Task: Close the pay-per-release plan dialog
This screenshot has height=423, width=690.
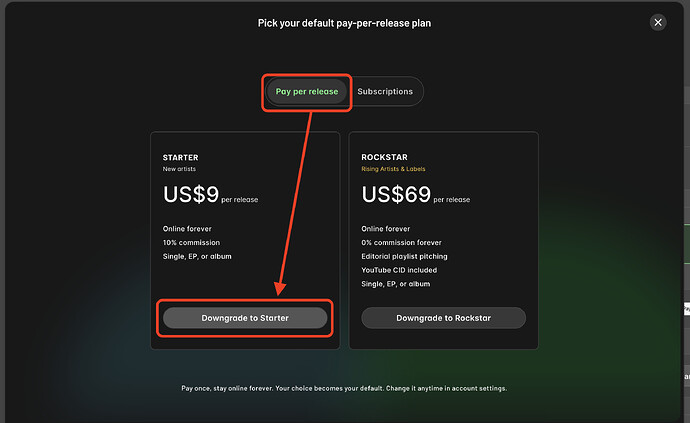Action: pyautogui.click(x=657, y=22)
